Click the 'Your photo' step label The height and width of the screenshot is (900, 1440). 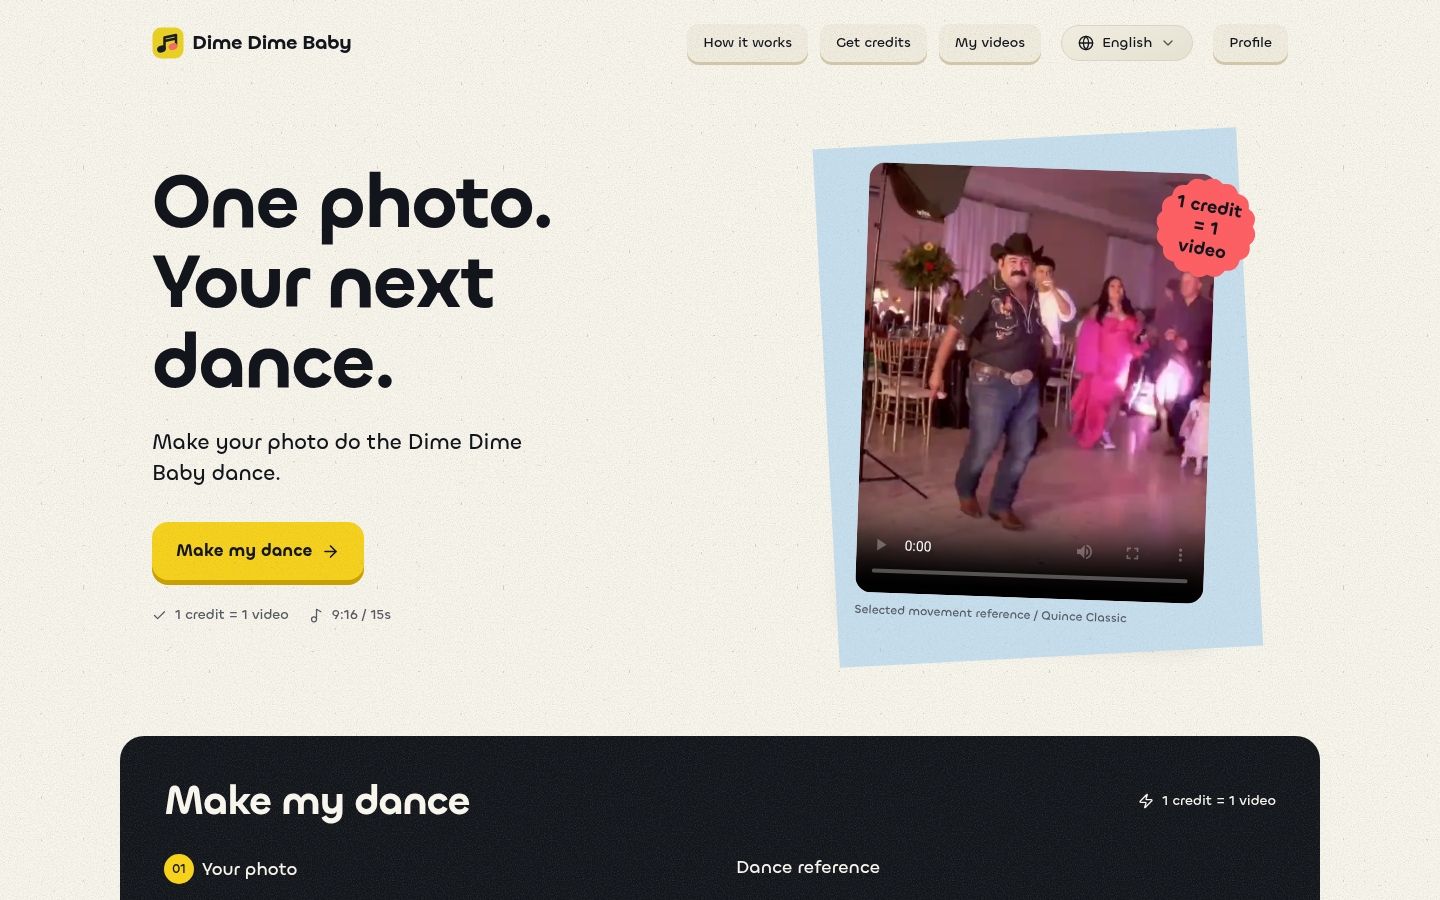(x=249, y=869)
